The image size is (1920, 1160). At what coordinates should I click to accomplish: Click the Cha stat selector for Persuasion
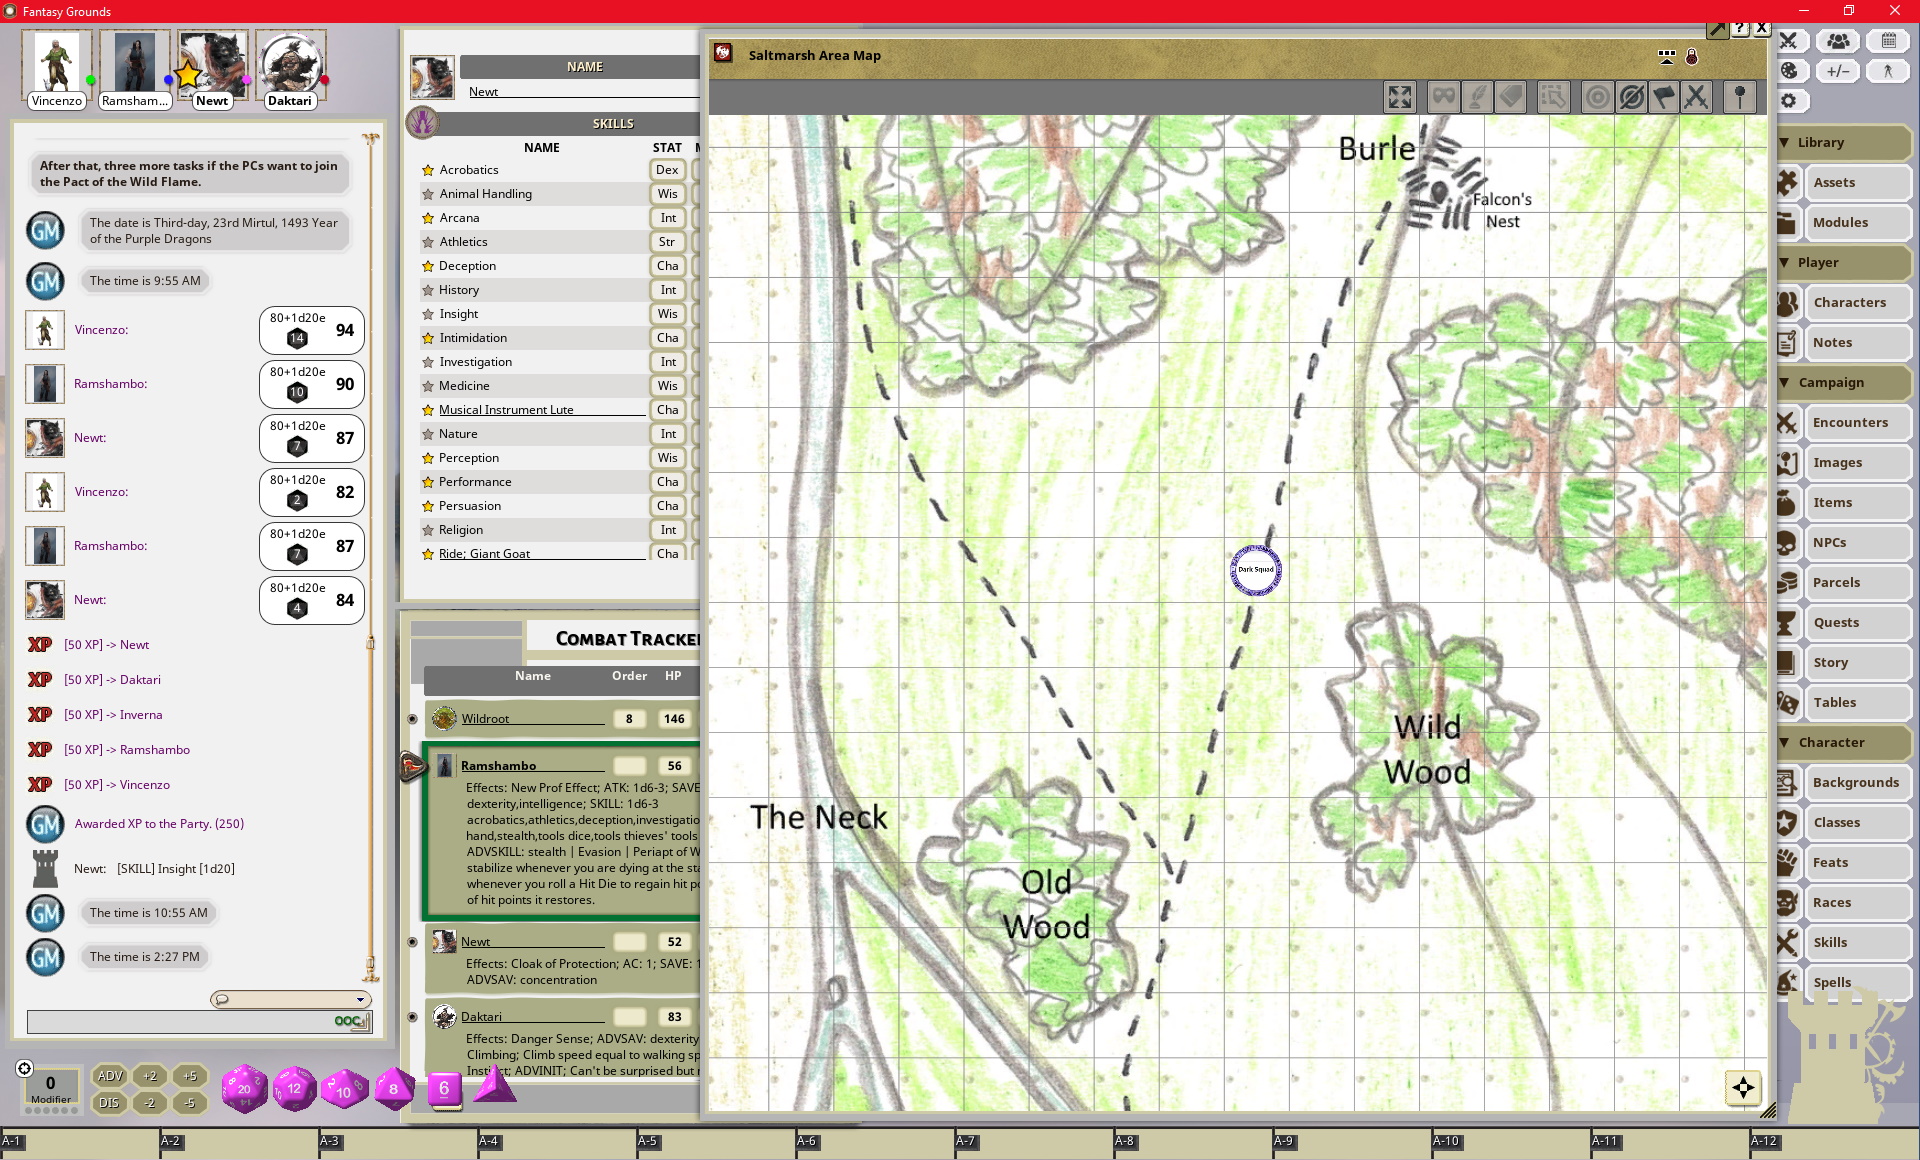tap(667, 506)
